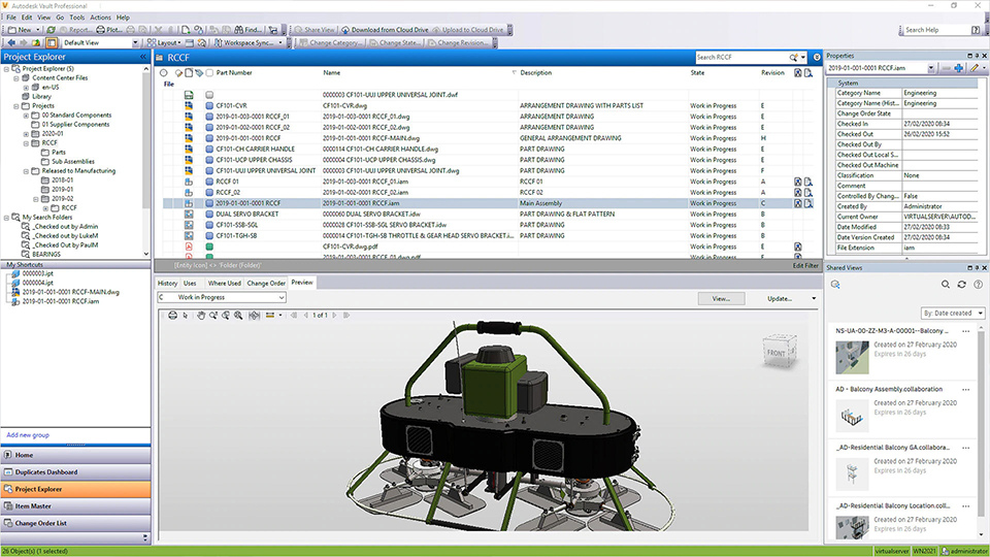Select the Pan hand tool in preview
This screenshot has width=990, height=557.
[201, 315]
